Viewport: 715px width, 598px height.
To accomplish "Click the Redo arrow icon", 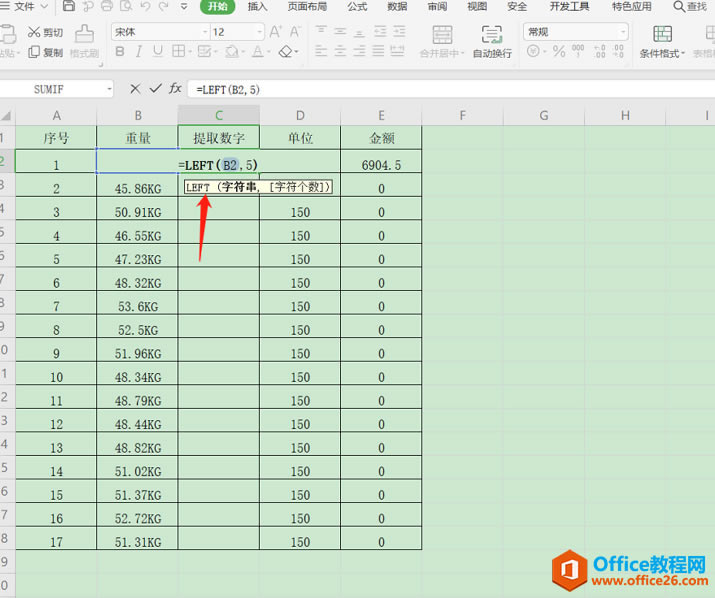I will 164,6.
